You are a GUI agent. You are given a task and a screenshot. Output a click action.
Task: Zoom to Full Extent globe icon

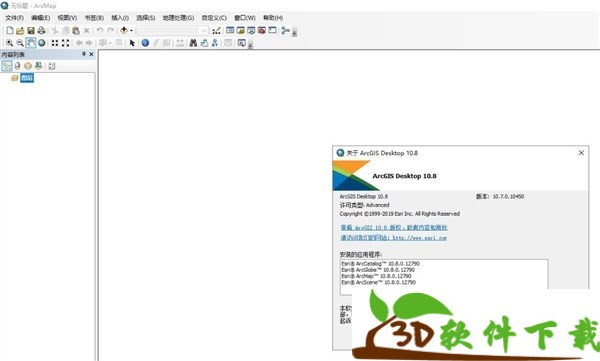[x=41, y=43]
